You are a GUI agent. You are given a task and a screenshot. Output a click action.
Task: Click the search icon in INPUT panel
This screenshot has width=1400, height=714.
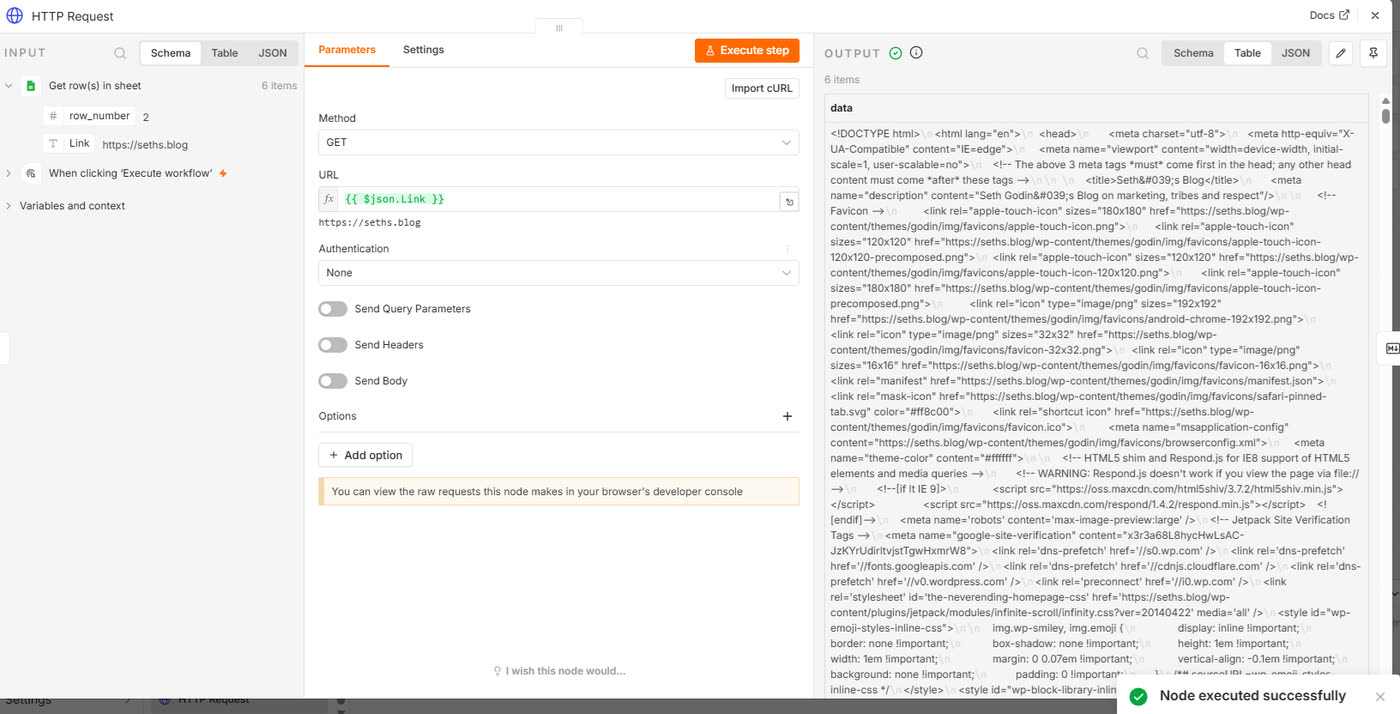tap(120, 53)
